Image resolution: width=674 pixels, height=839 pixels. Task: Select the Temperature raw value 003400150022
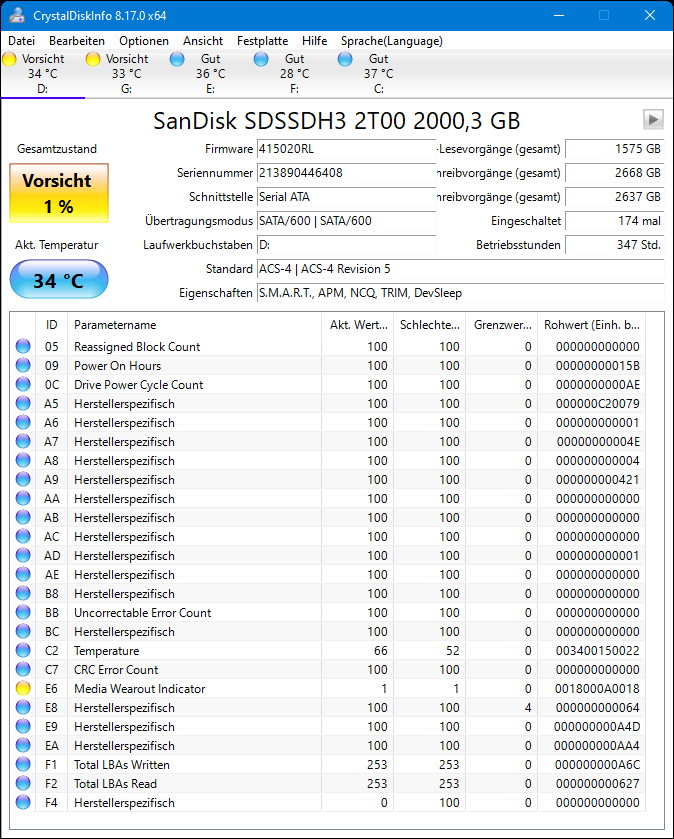click(598, 651)
